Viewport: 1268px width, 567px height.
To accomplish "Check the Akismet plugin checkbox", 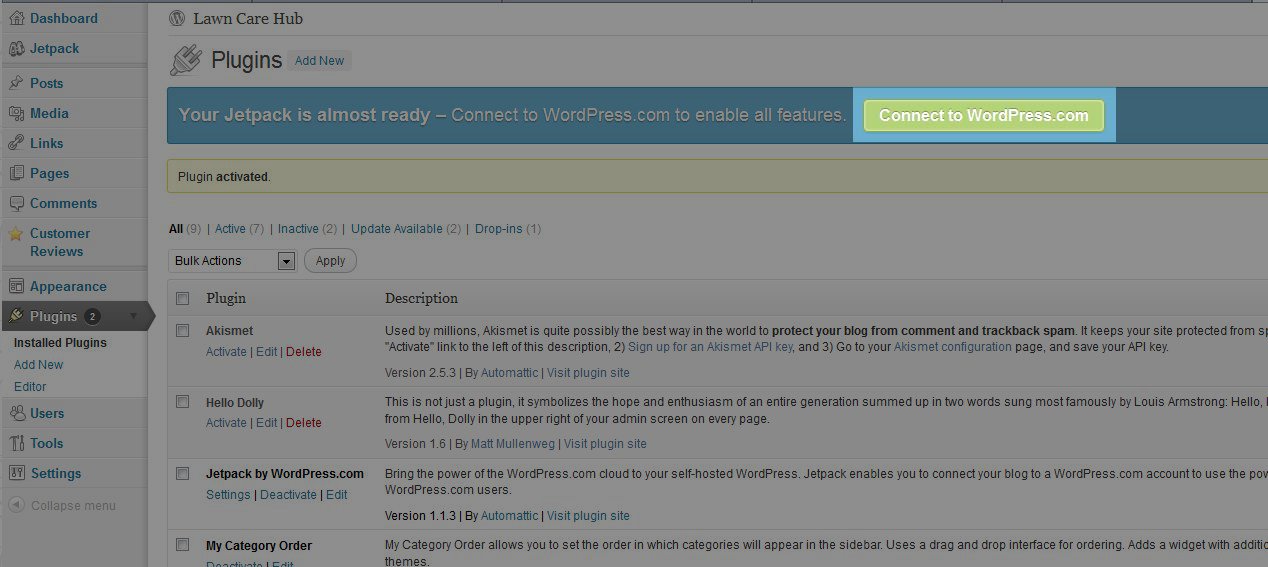I will [182, 330].
